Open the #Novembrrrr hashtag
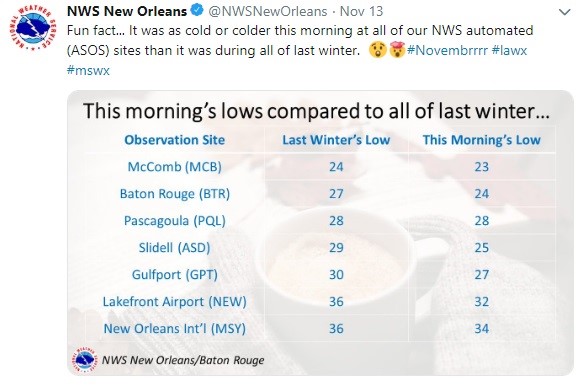 [447, 50]
